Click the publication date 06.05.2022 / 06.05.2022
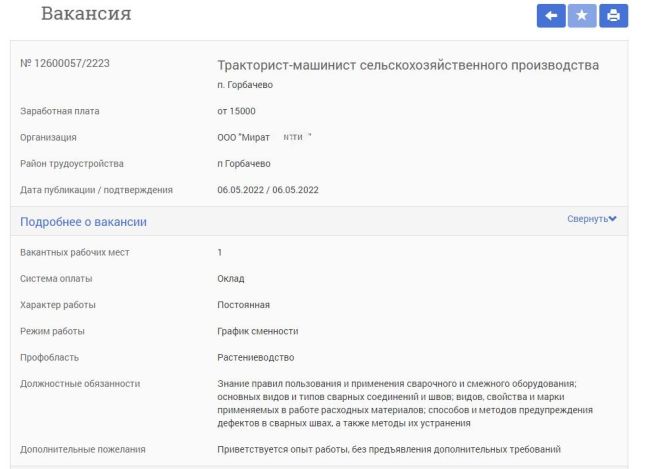650x469 pixels. coord(268,190)
